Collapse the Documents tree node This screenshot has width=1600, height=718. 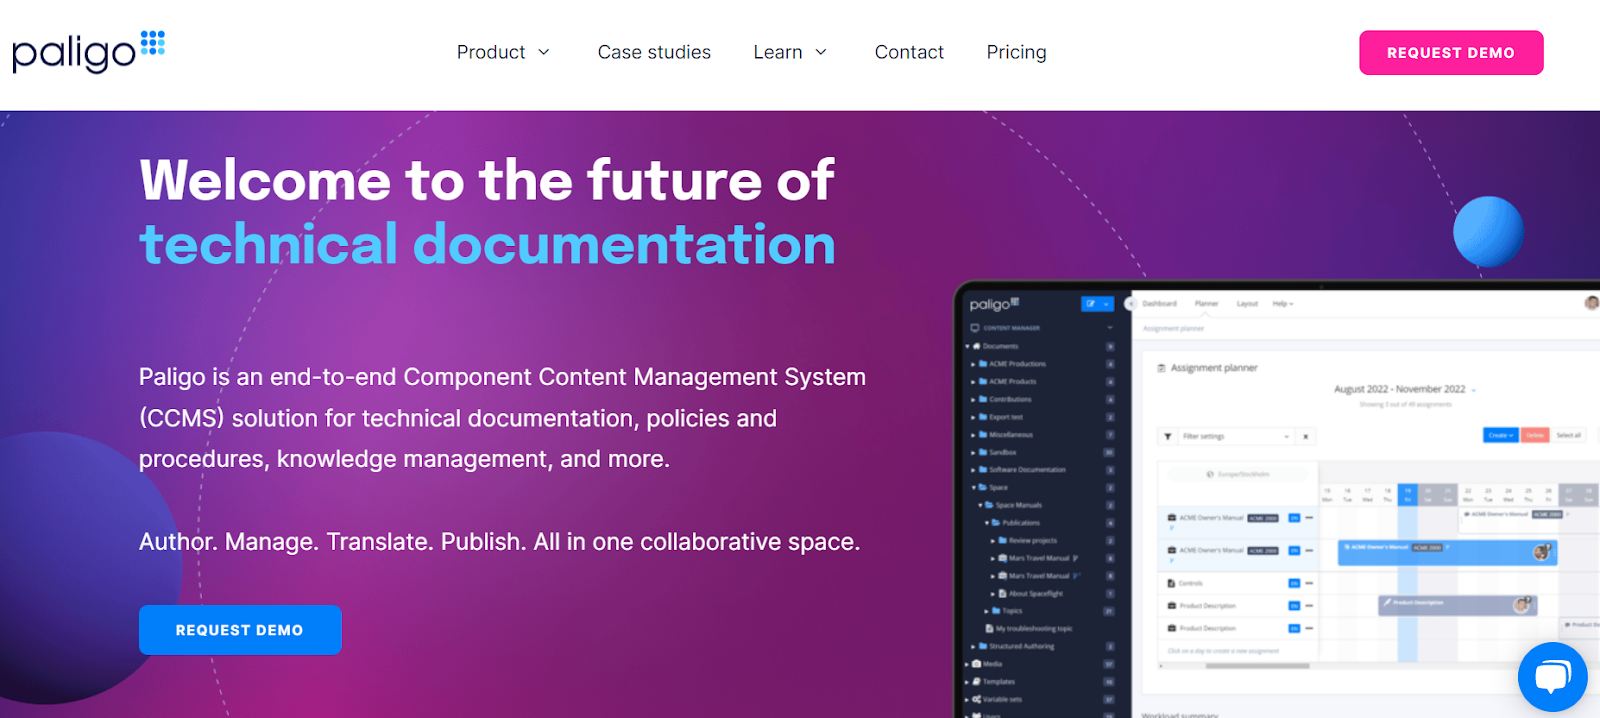(x=968, y=346)
